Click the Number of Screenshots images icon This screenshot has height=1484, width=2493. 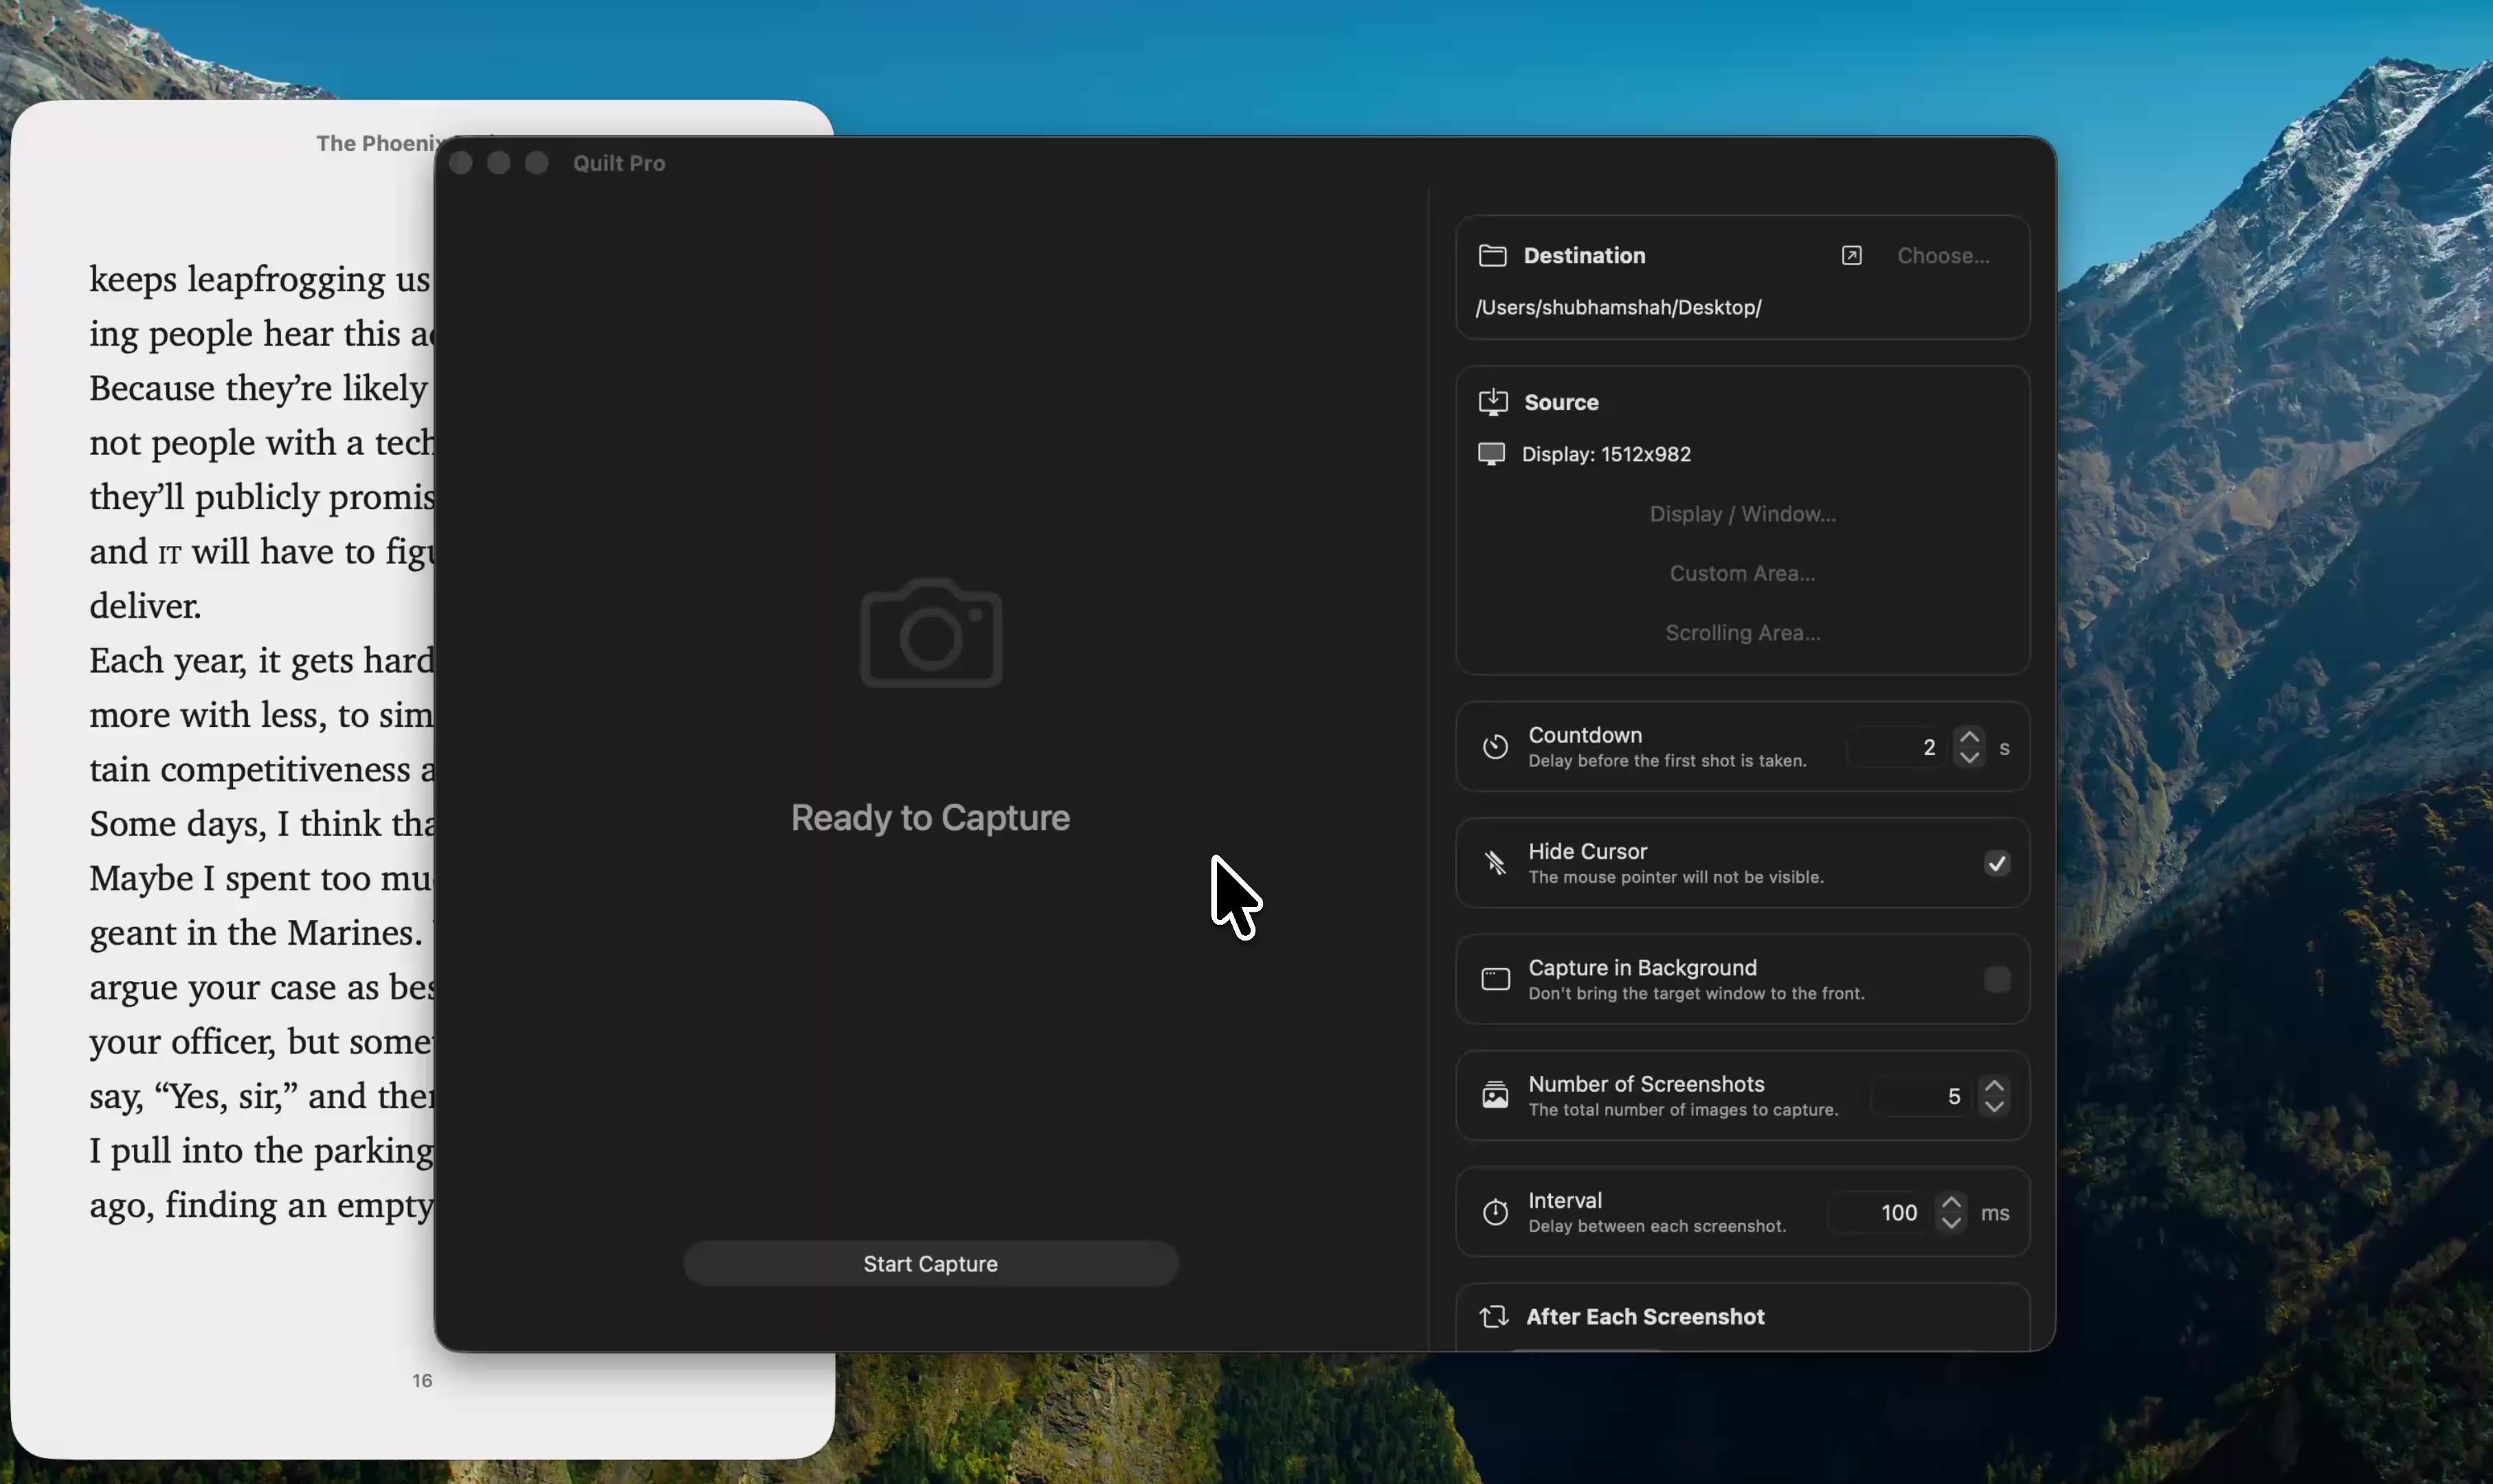pos(1495,1095)
